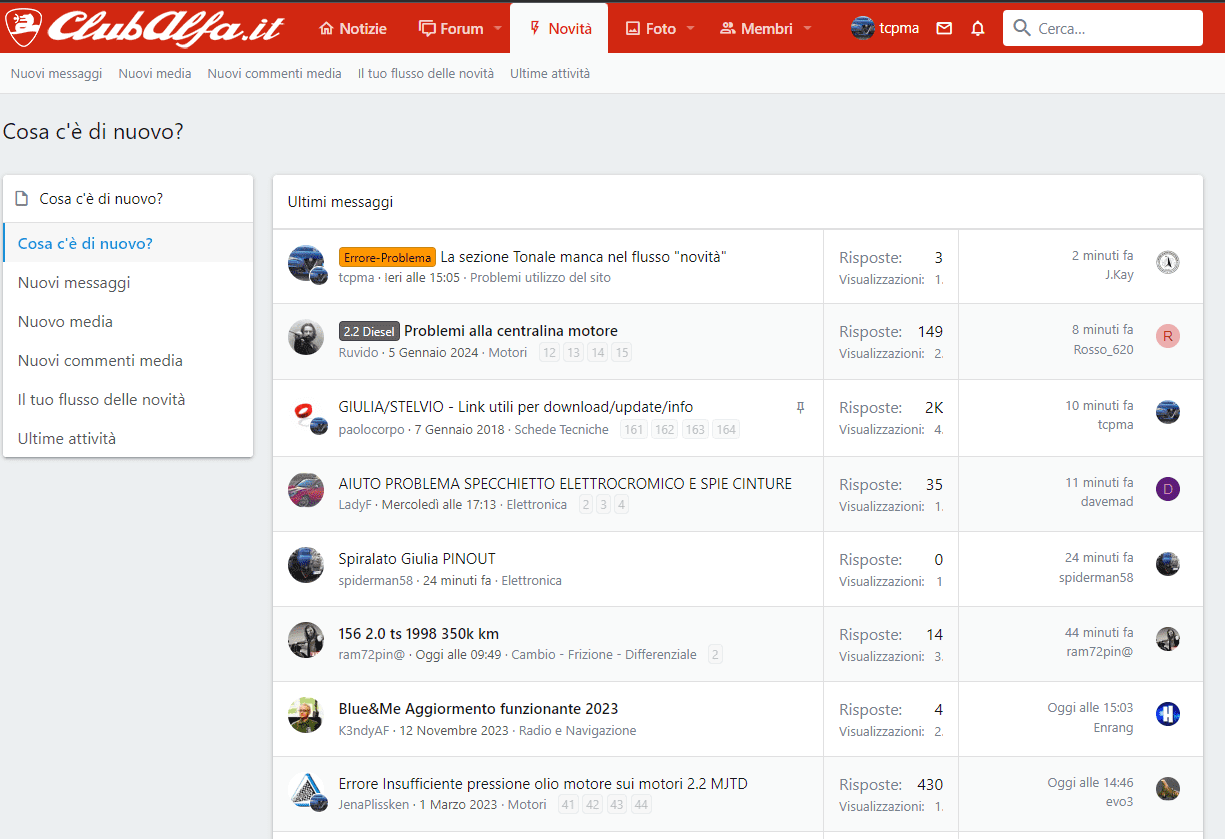Click '2 minuti fa' latest post time
The width and height of the screenshot is (1225, 839).
pos(1102,256)
